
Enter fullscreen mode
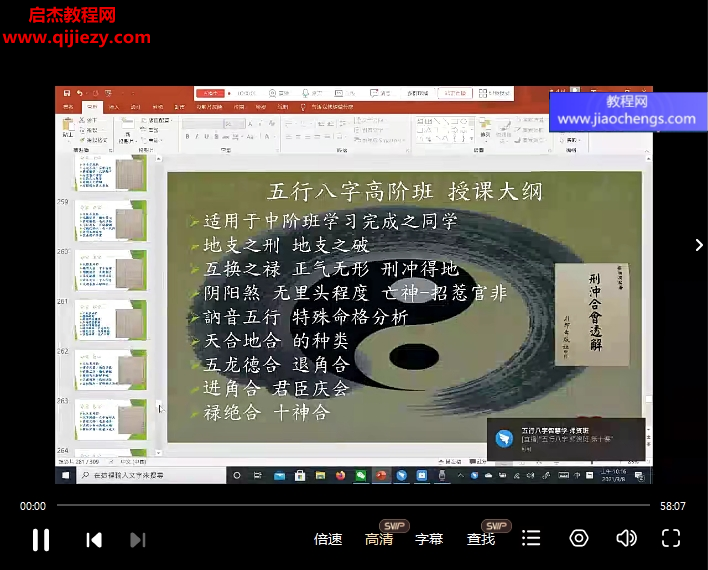[x=671, y=538]
